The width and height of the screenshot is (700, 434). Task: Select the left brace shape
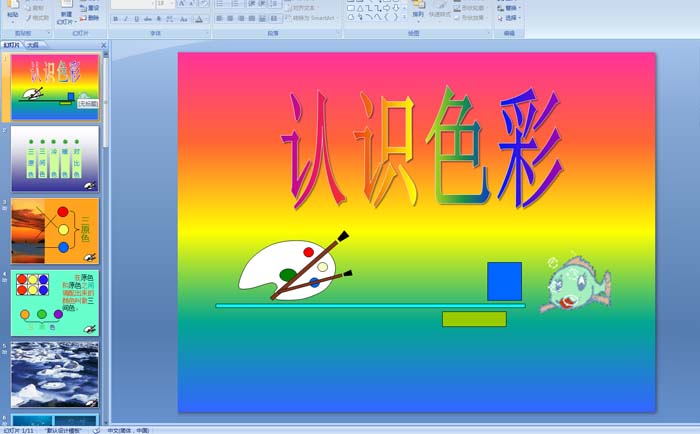pos(387,17)
